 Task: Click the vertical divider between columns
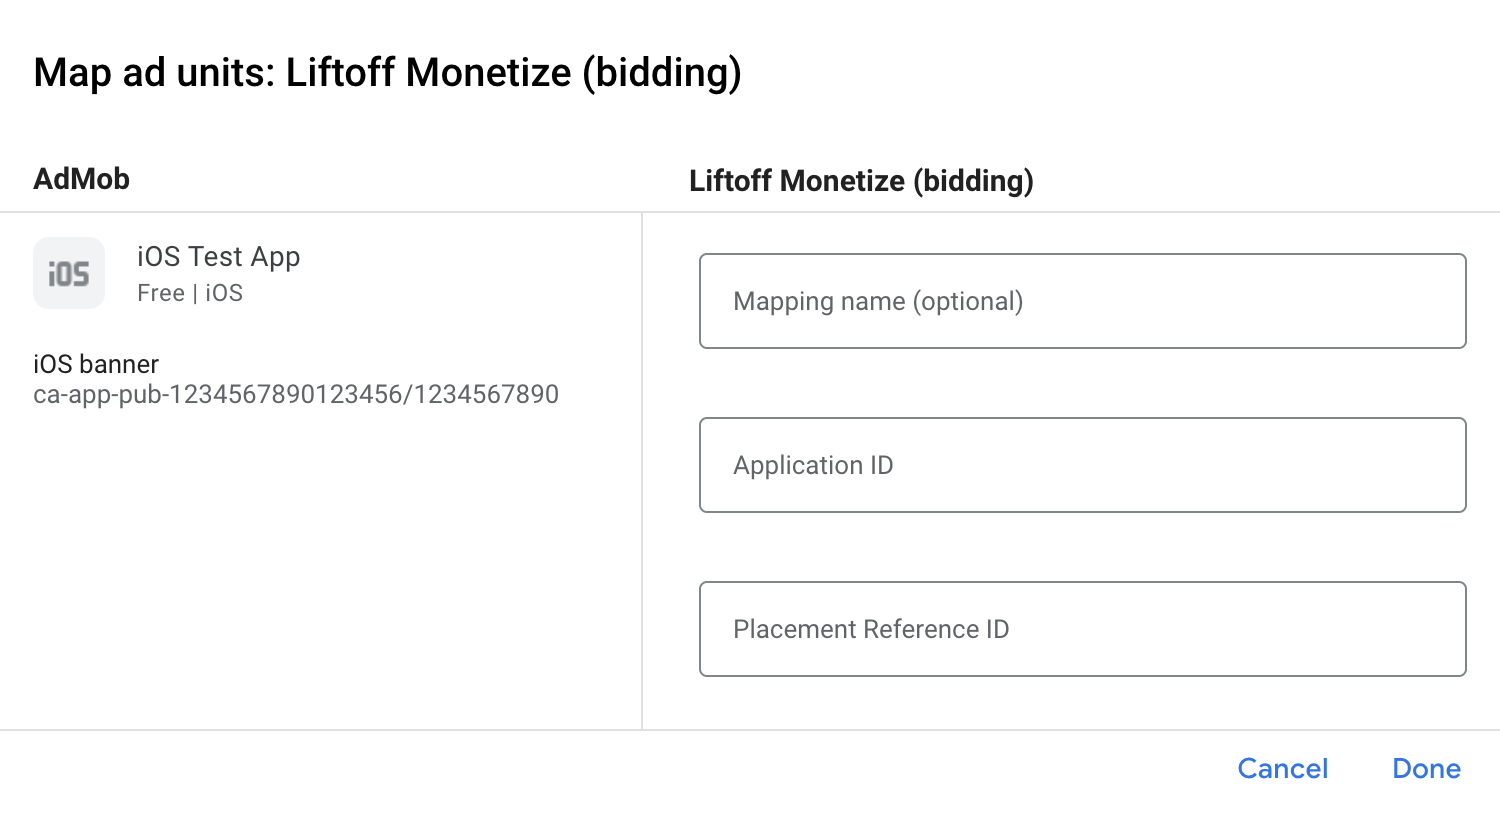[x=642, y=470]
